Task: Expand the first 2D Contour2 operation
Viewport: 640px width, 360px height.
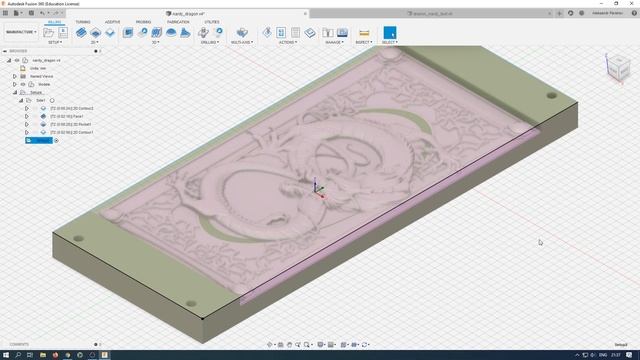Action: 27,108
